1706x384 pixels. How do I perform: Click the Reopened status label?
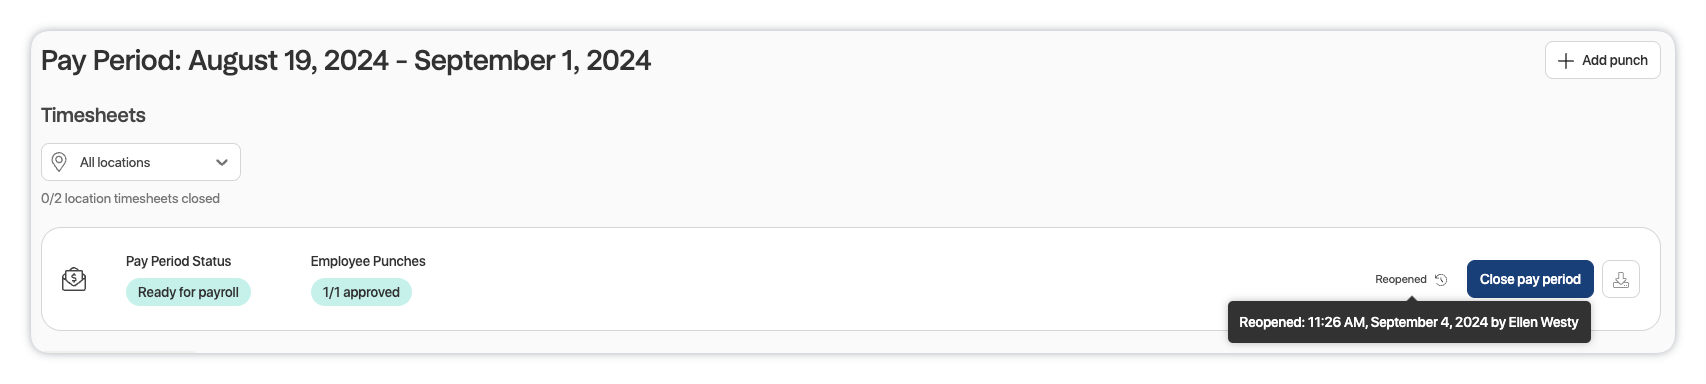(1400, 280)
